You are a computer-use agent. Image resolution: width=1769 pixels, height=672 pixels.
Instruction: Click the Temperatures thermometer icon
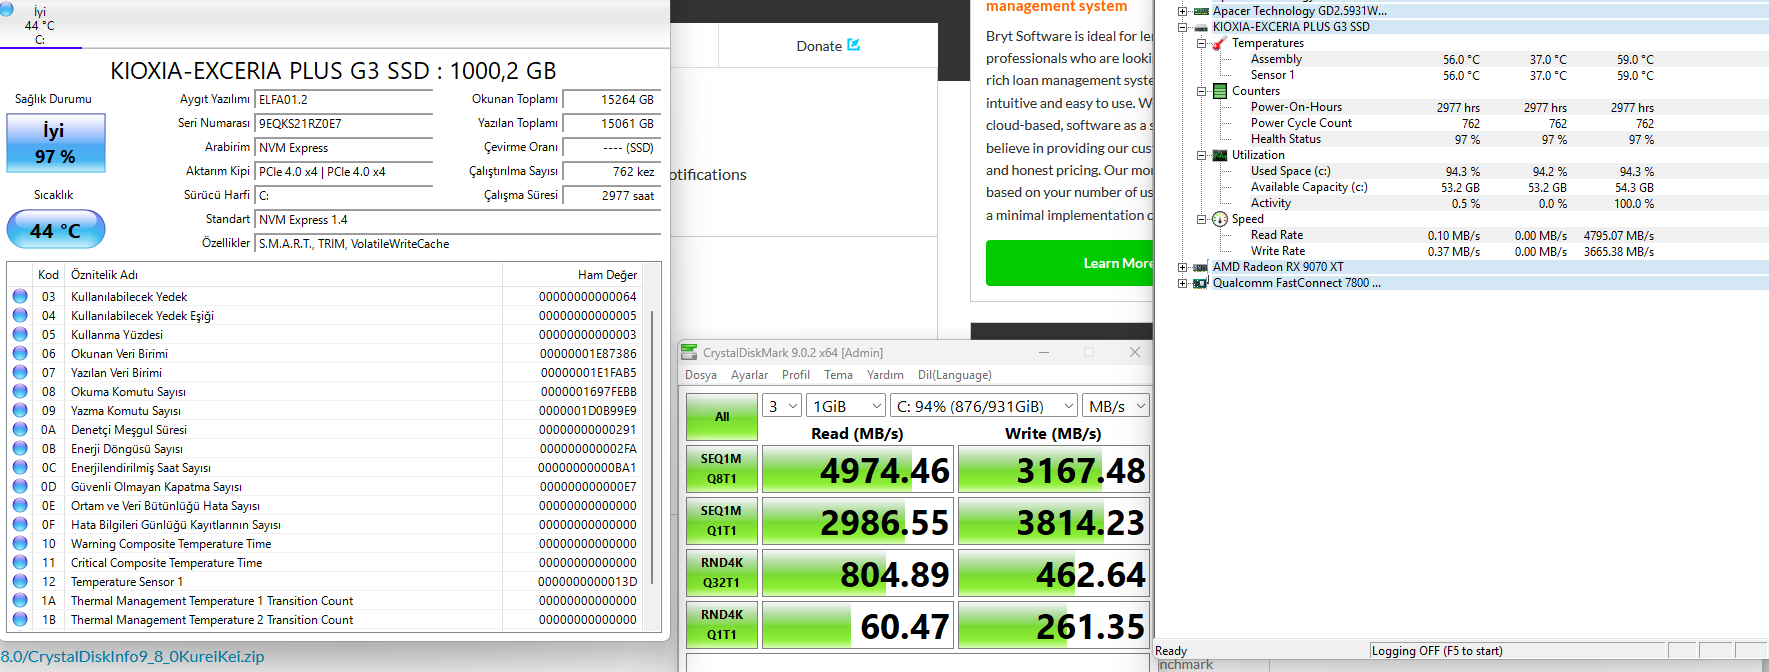point(1219,43)
